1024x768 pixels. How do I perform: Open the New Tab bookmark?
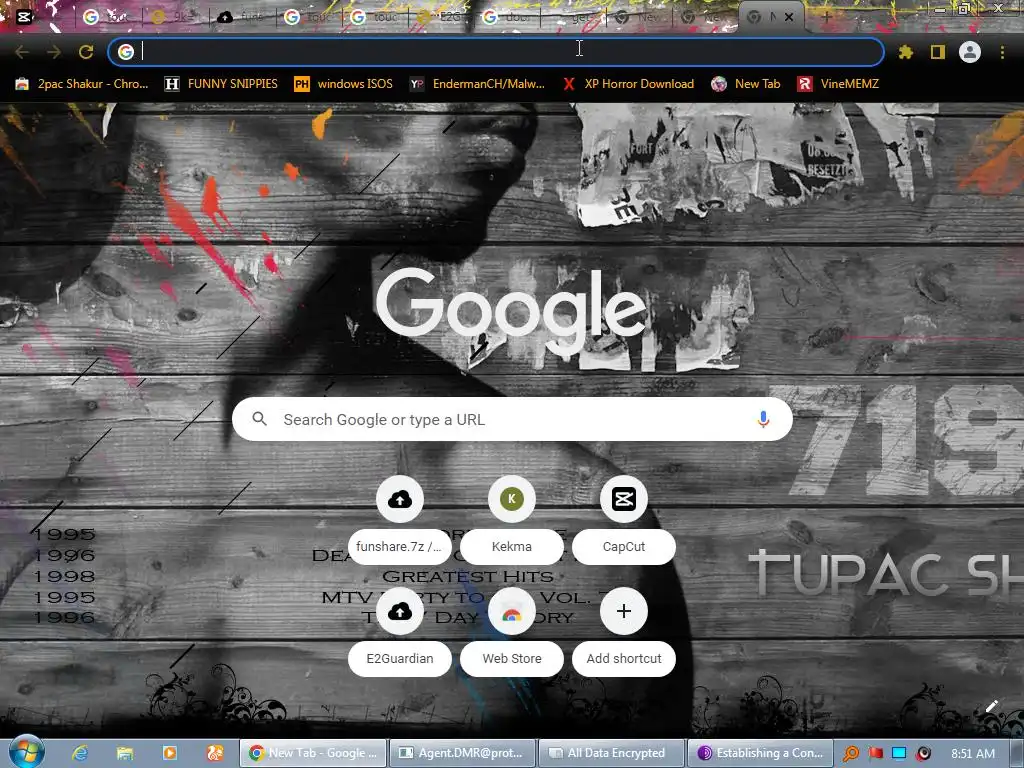tap(746, 84)
